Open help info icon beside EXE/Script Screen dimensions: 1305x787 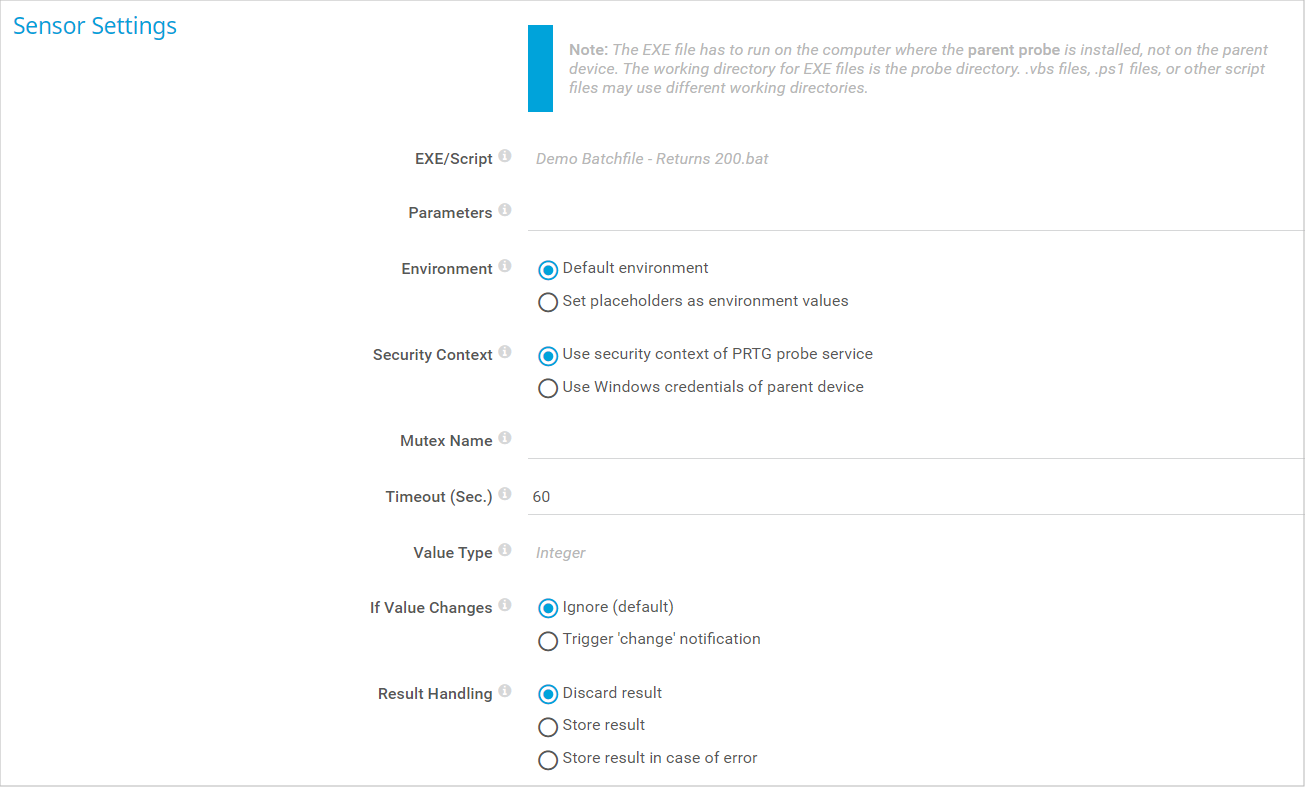pyautogui.click(x=505, y=156)
